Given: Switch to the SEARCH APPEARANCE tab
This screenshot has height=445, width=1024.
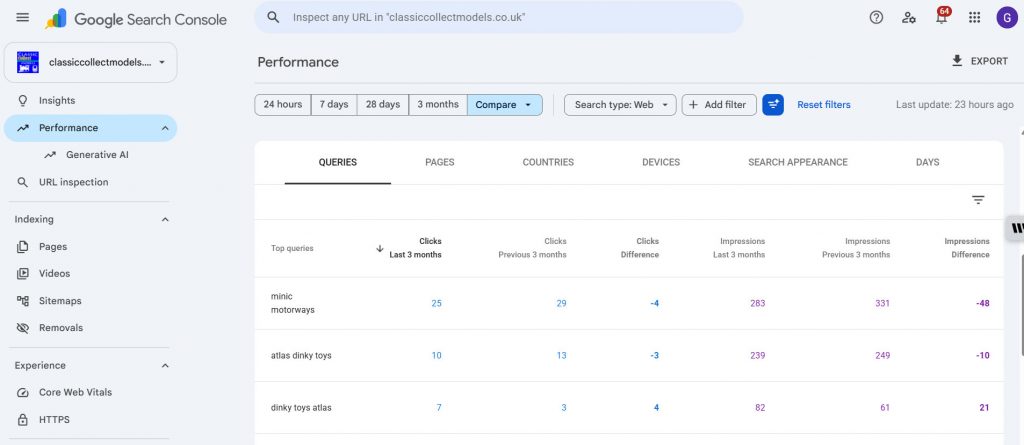Looking at the screenshot, I should click(x=797, y=162).
